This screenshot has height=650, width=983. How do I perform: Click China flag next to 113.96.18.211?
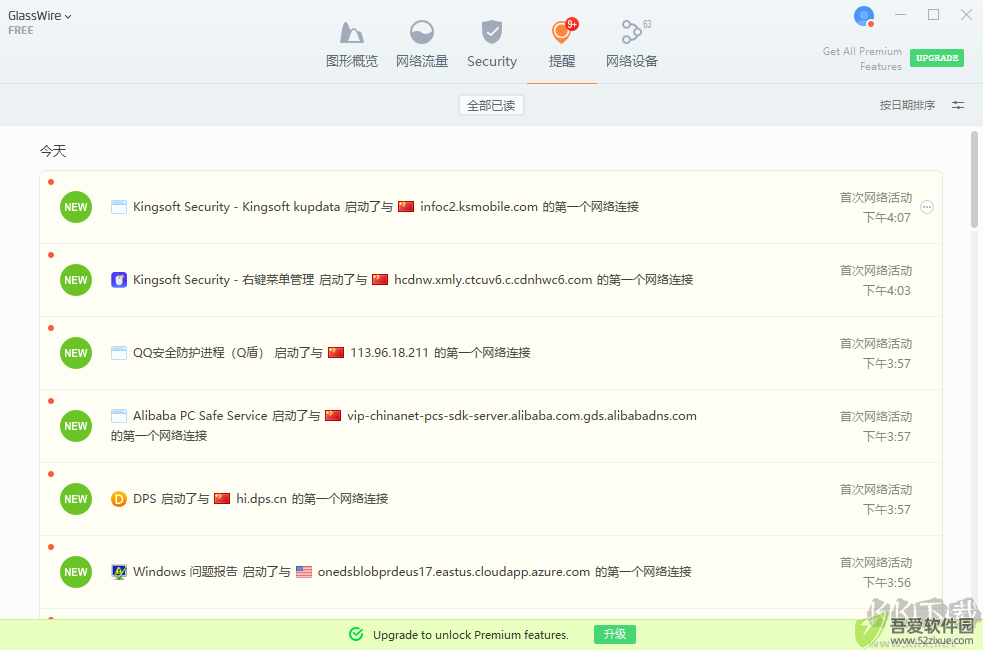click(336, 352)
